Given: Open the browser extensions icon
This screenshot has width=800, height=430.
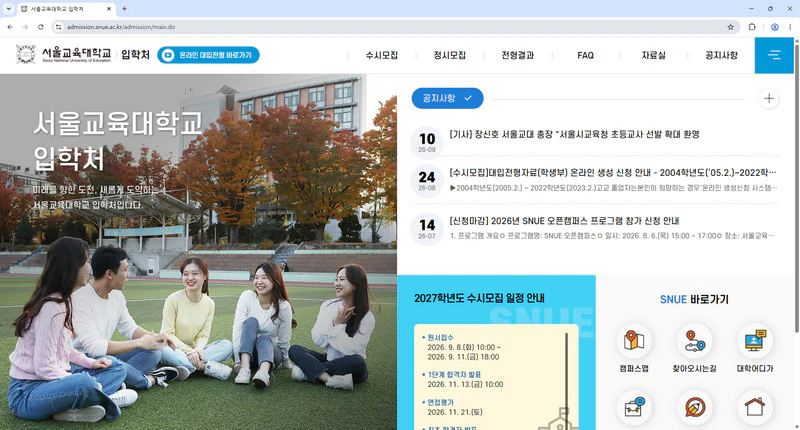Looking at the screenshot, I should (752, 27).
